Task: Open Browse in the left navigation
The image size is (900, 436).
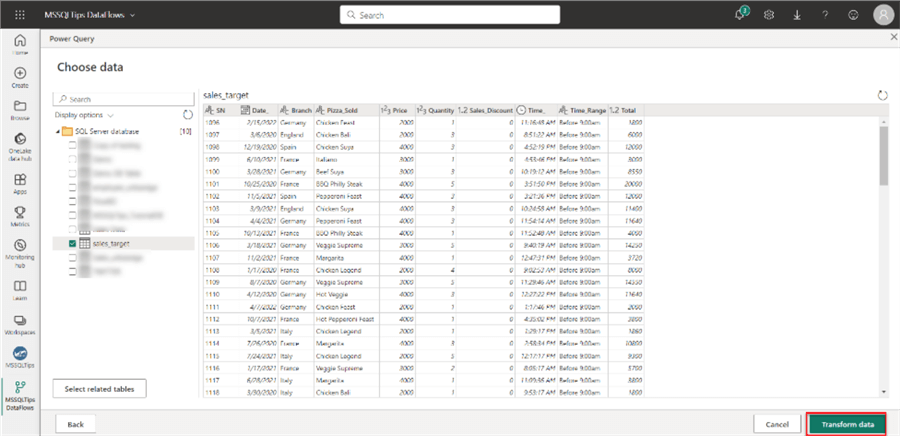Action: pos(20,110)
